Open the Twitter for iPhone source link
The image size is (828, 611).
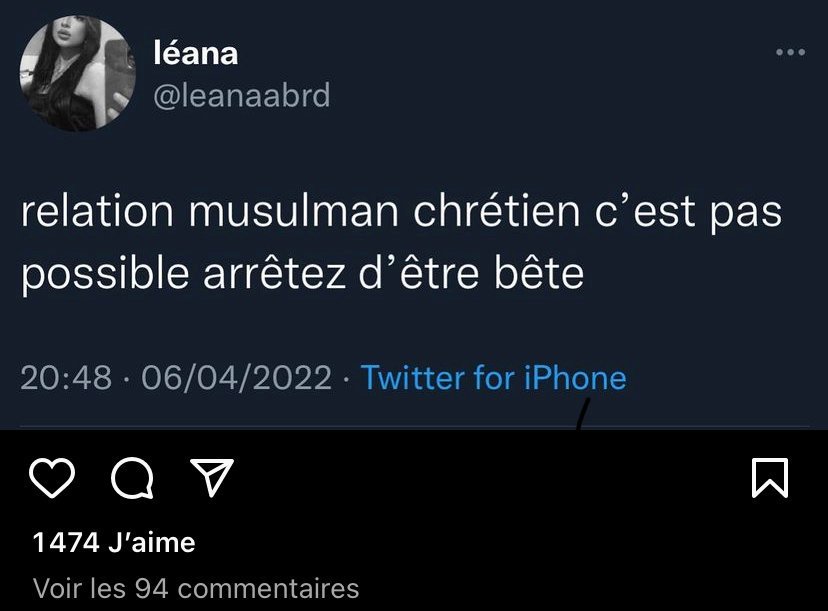point(493,378)
